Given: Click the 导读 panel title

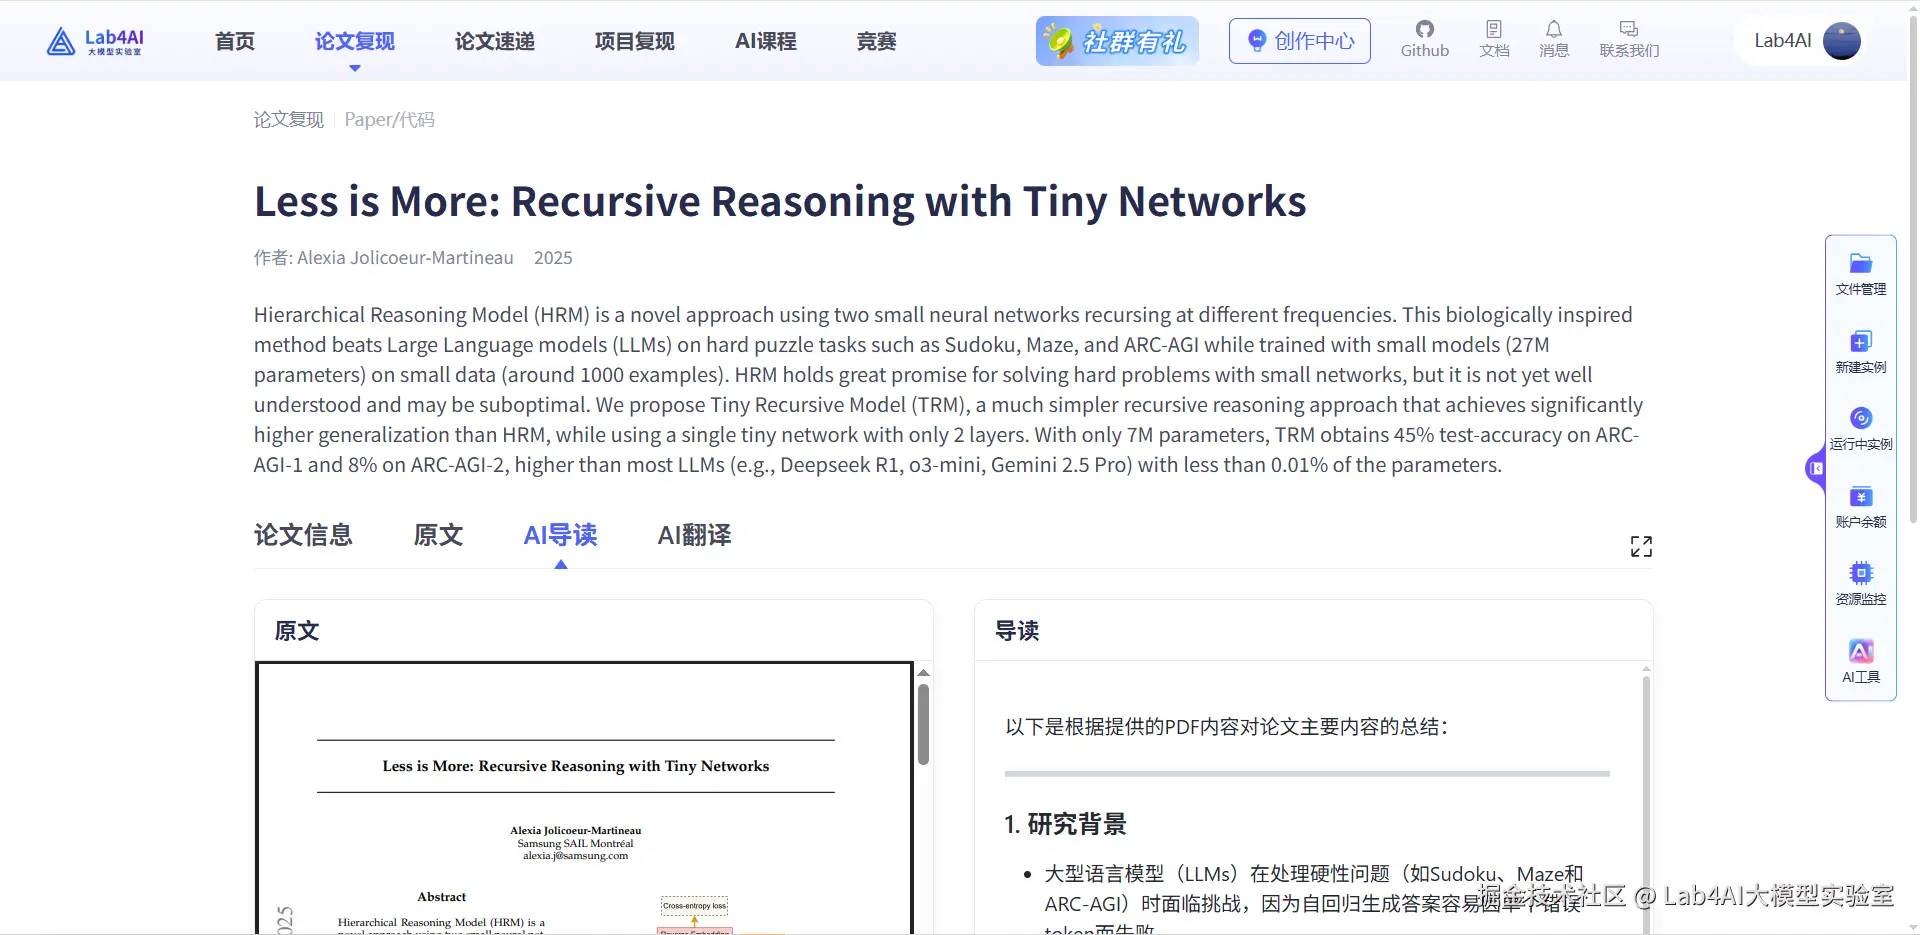Looking at the screenshot, I should click(1017, 631).
